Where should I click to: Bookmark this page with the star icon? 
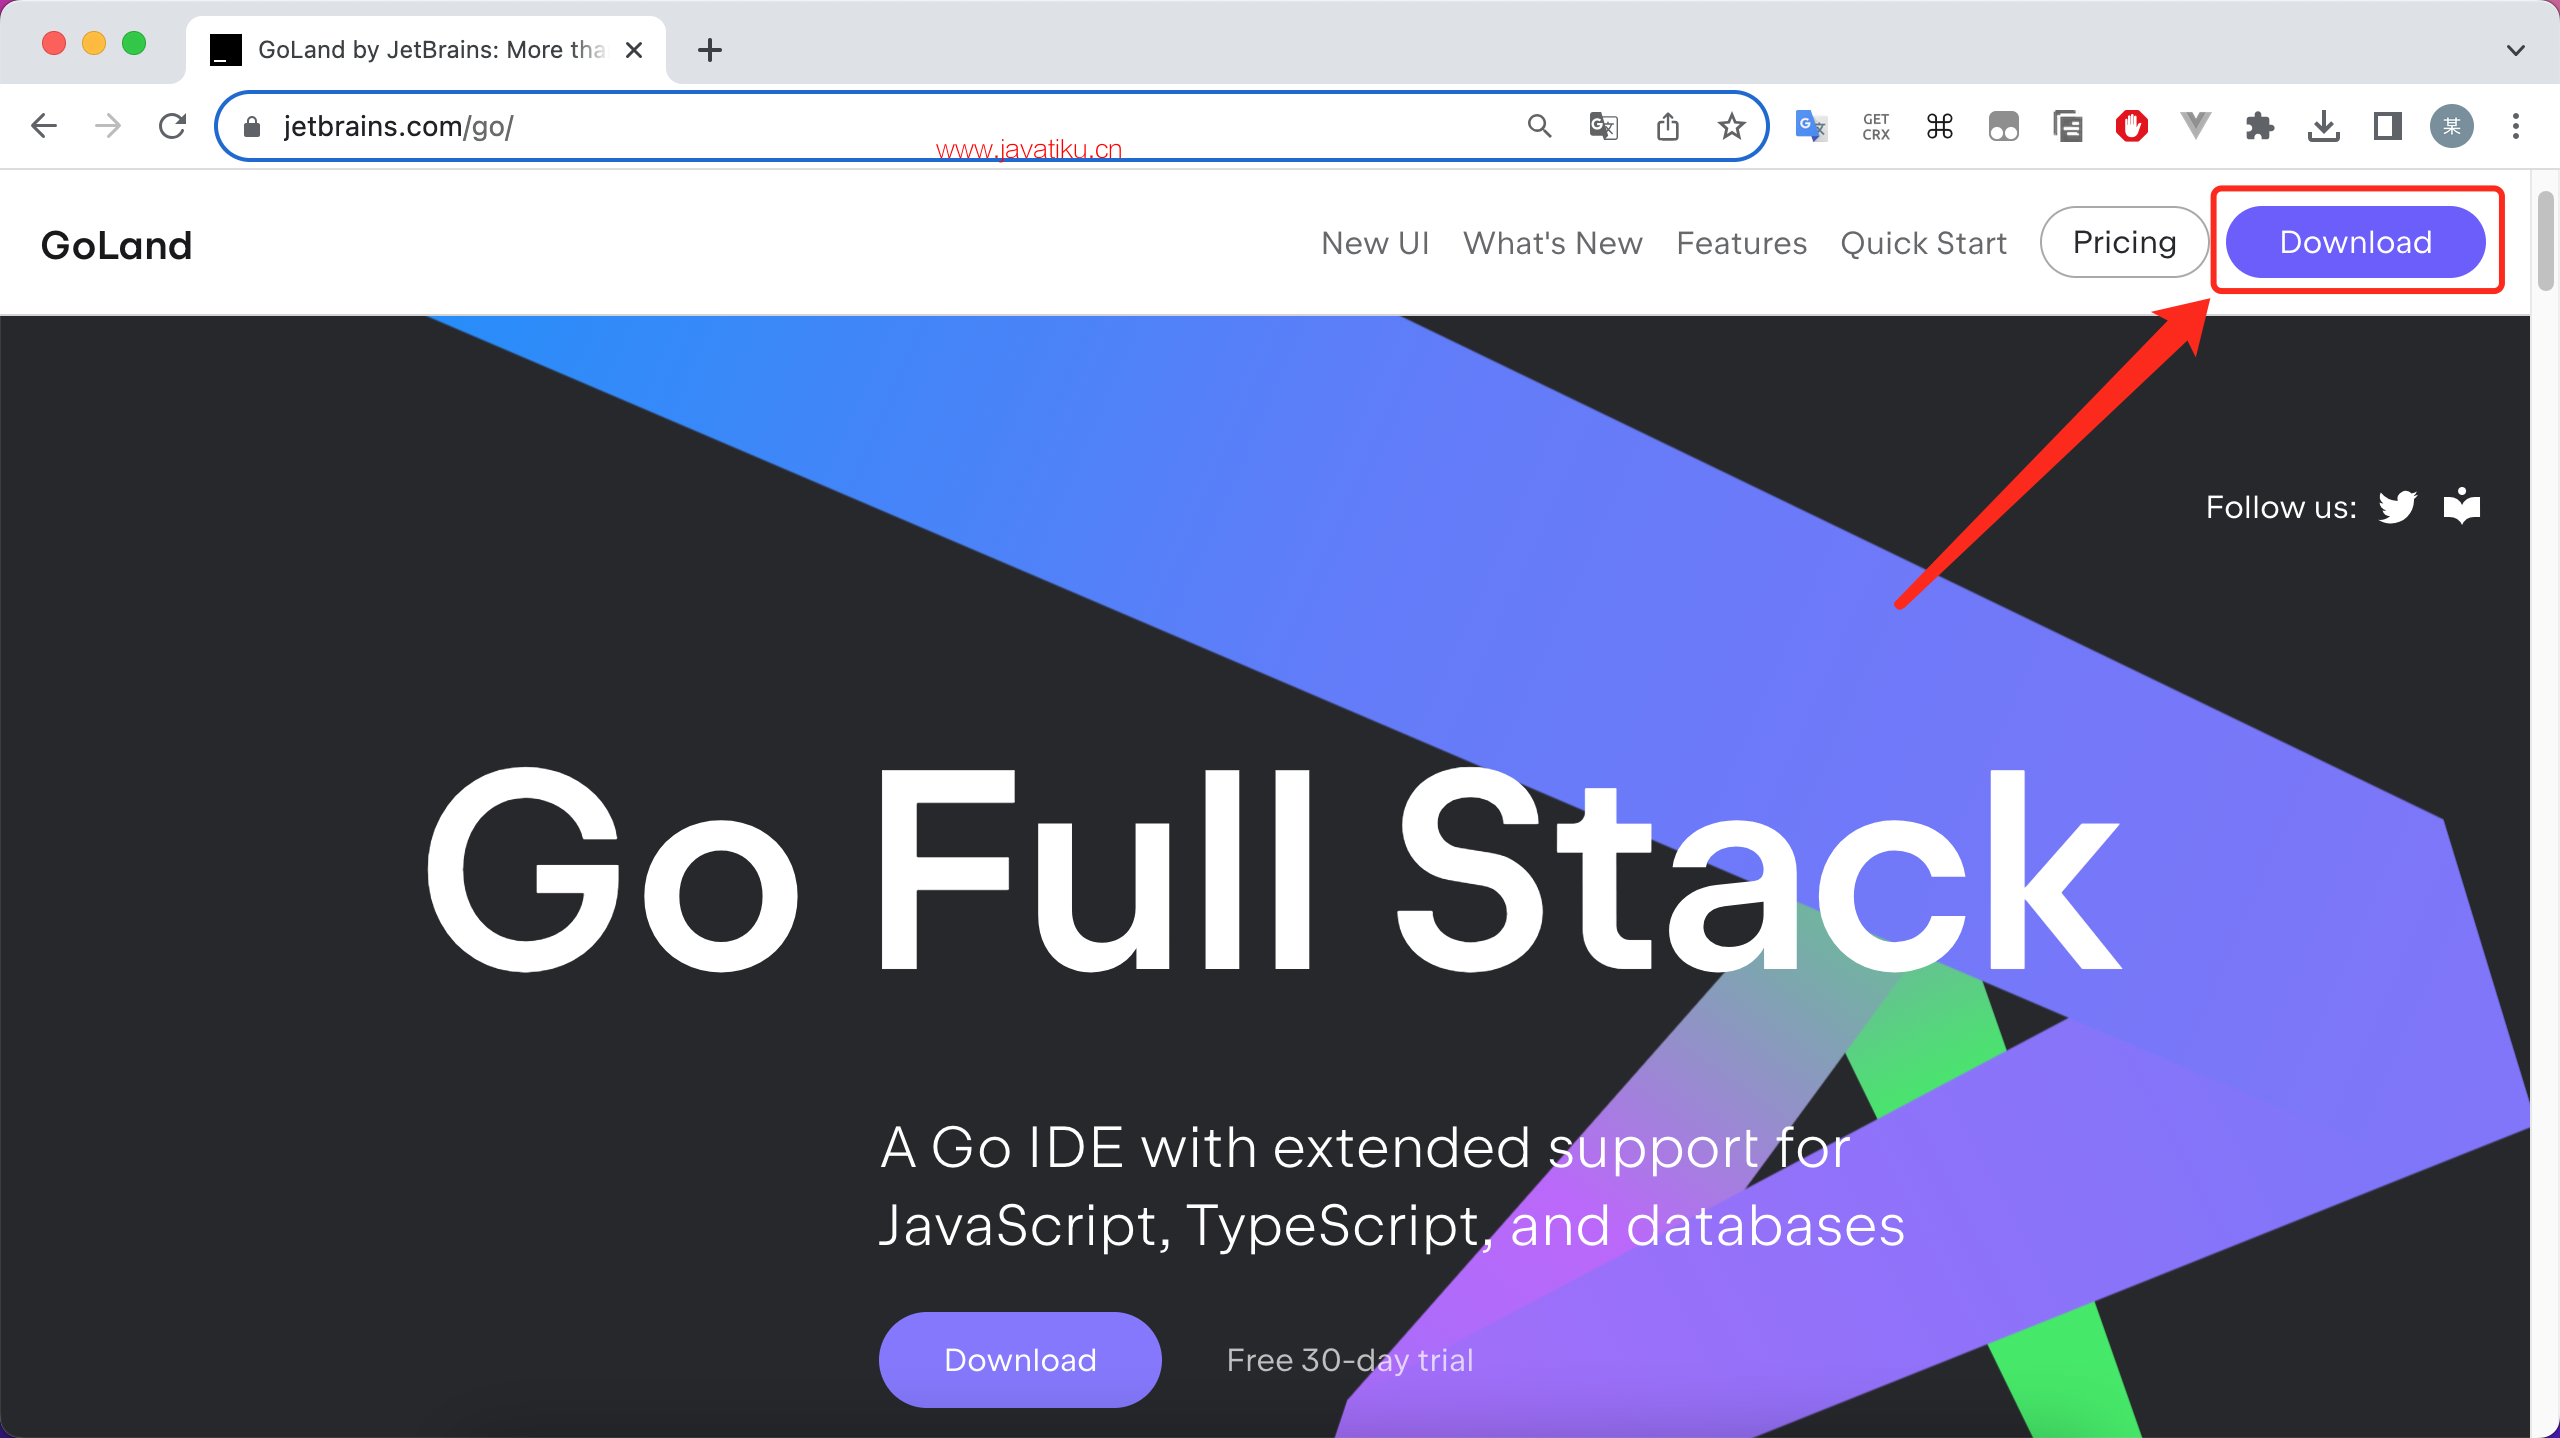(x=1732, y=126)
